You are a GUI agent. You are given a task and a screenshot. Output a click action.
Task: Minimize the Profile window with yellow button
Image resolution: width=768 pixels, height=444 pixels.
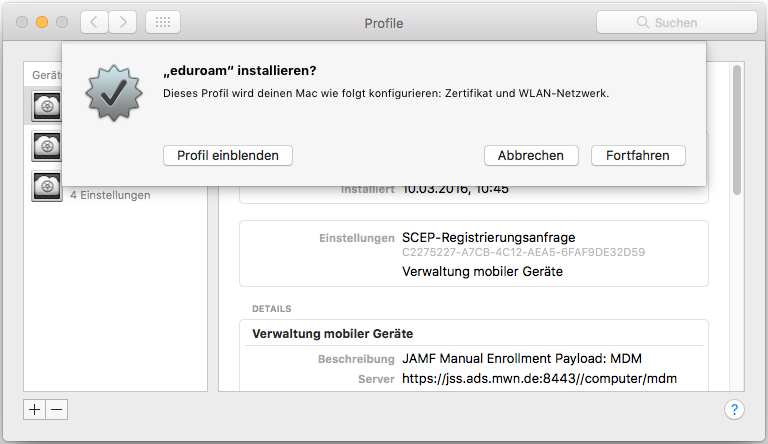pyautogui.click(x=42, y=22)
